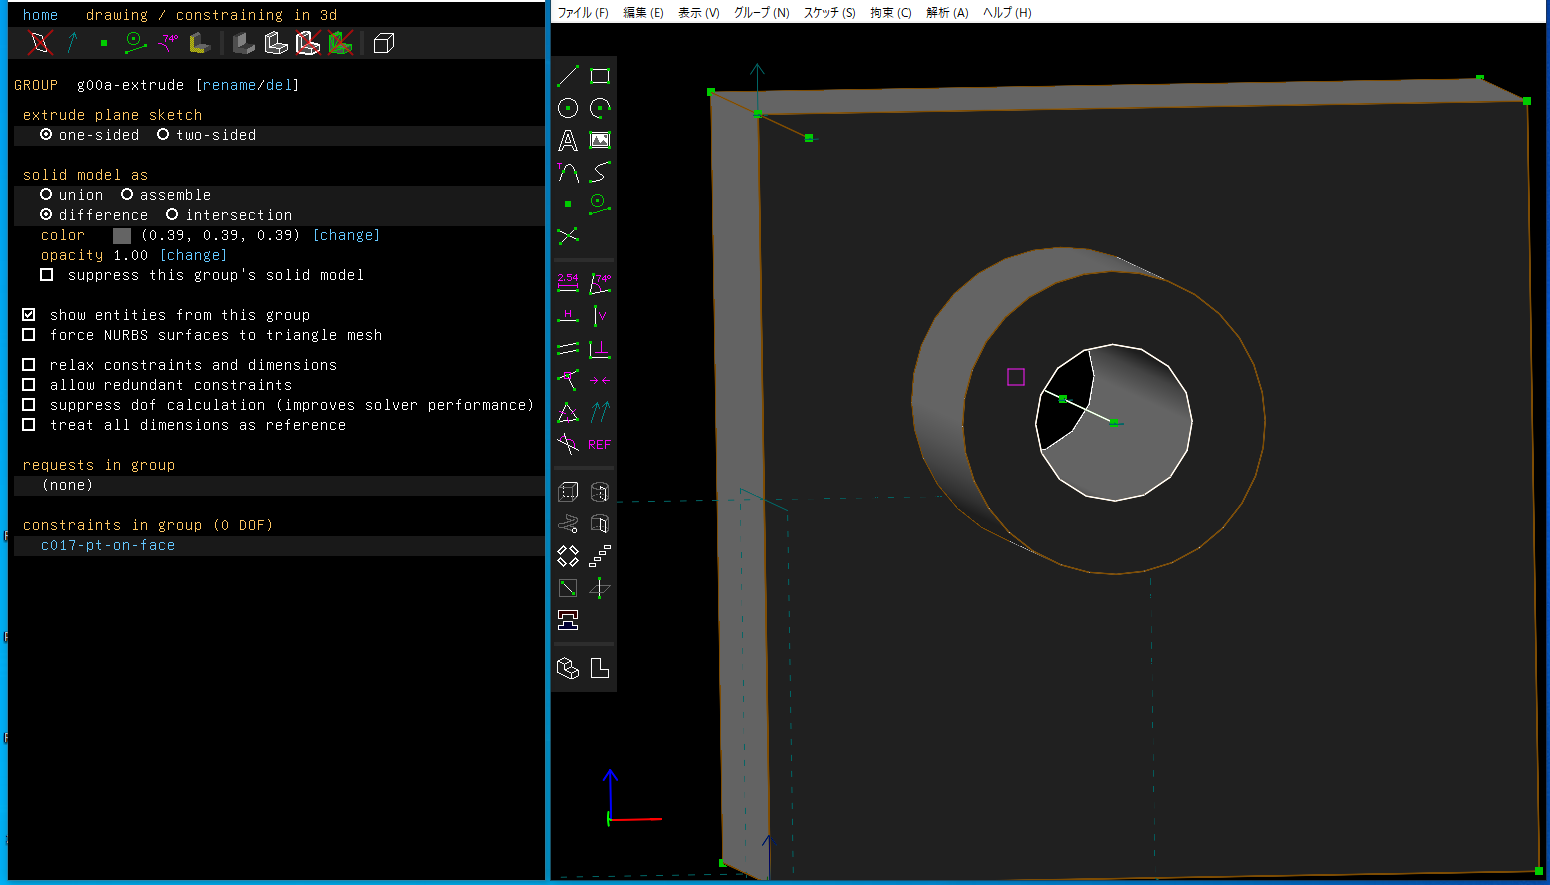This screenshot has height=885, width=1550.
Task: Click the step translating group icon
Action: (x=600, y=556)
